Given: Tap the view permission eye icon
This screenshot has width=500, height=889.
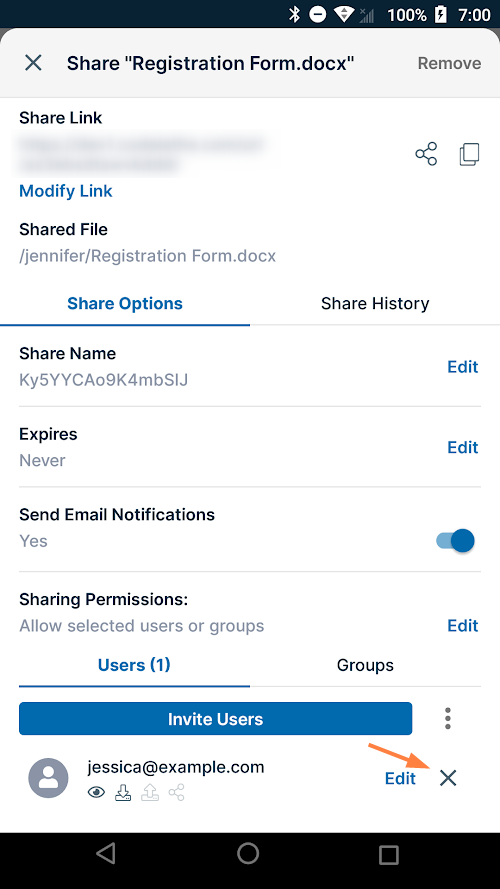Looking at the screenshot, I should tap(96, 793).
